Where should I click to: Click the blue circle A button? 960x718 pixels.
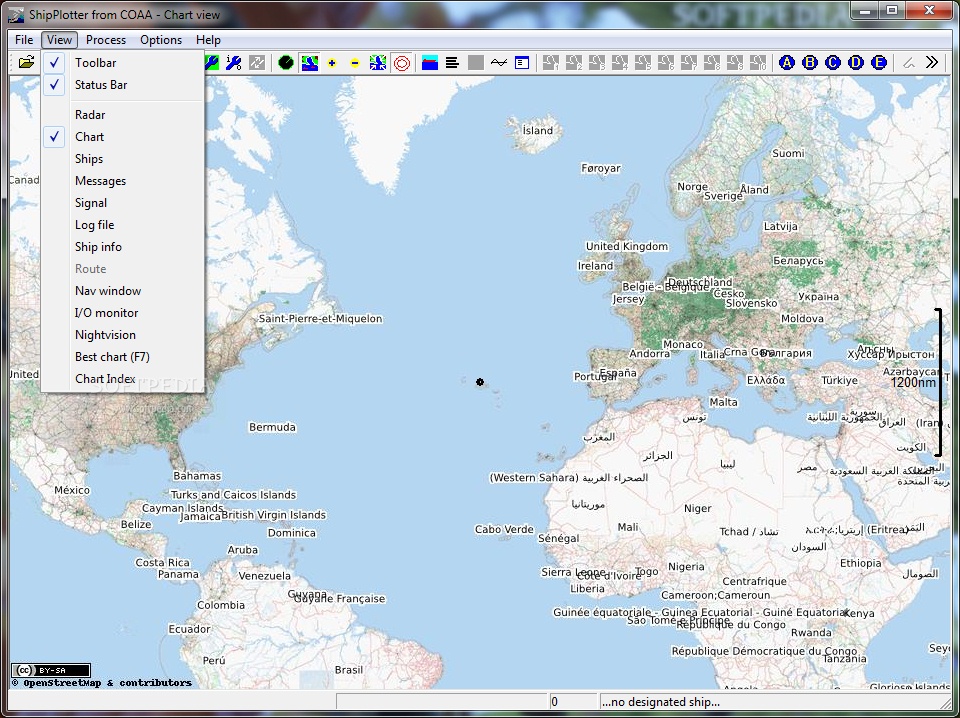click(x=787, y=62)
